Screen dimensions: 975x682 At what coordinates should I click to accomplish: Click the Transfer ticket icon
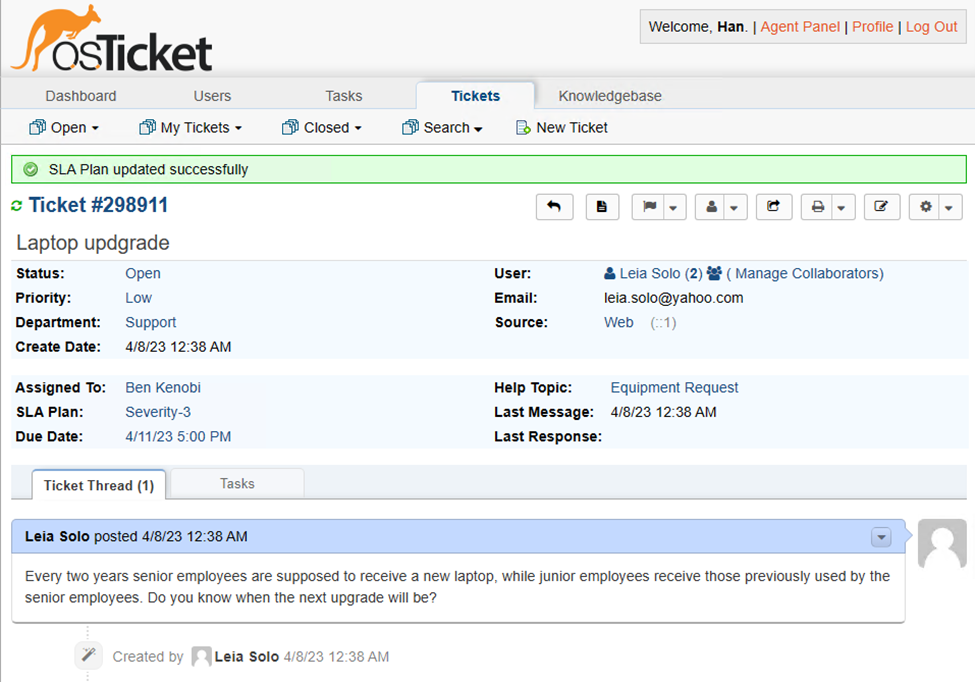click(775, 207)
